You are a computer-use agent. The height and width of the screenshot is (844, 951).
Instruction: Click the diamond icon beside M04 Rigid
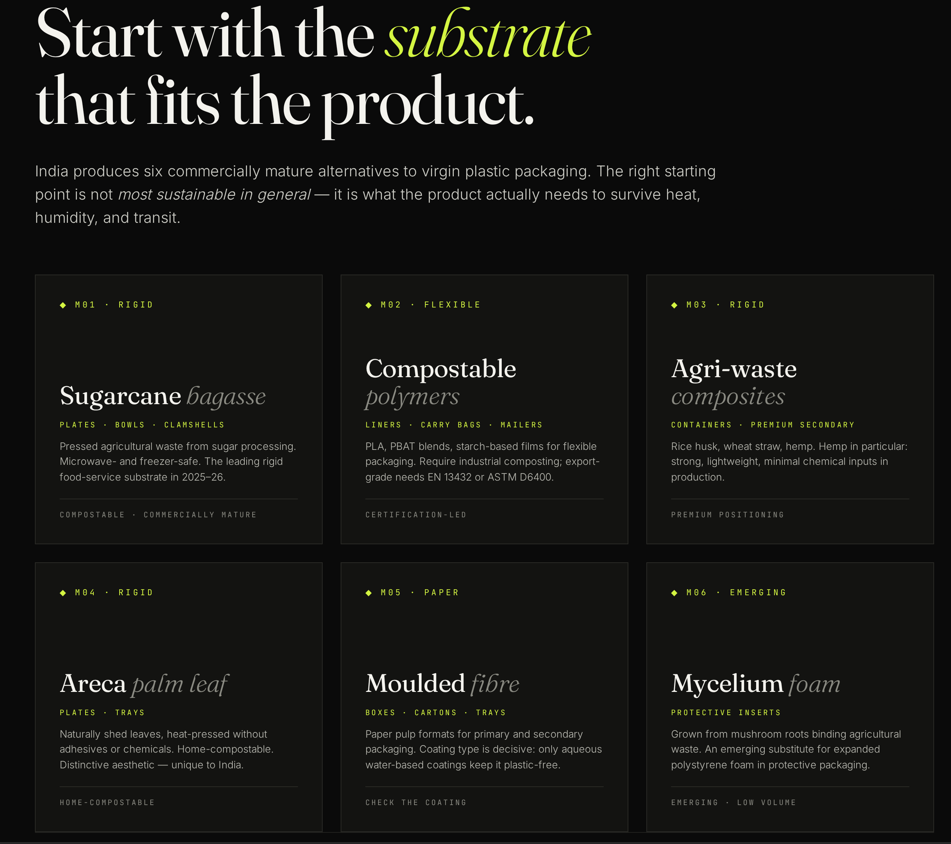click(63, 592)
